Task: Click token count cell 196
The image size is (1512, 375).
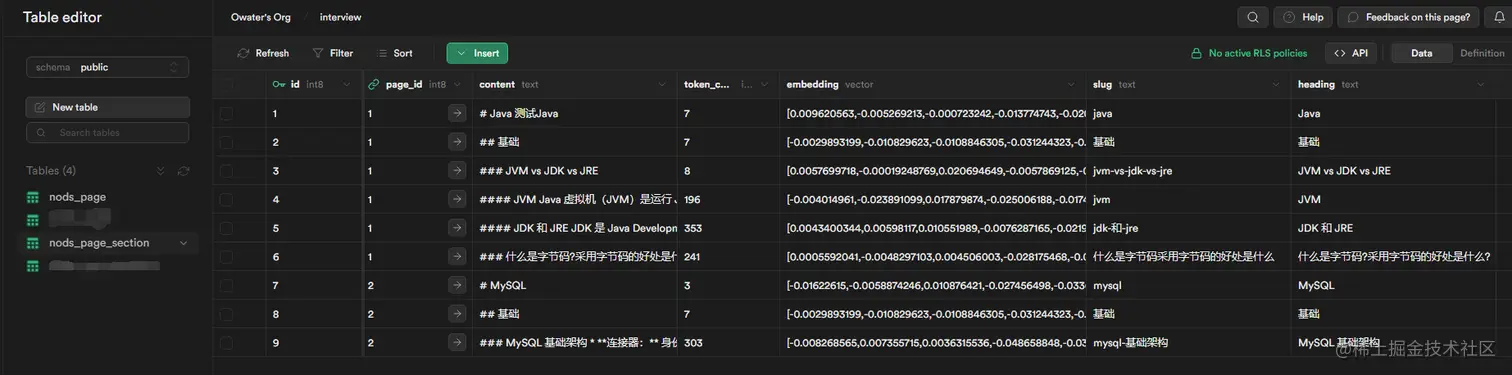Action: [x=728, y=199]
